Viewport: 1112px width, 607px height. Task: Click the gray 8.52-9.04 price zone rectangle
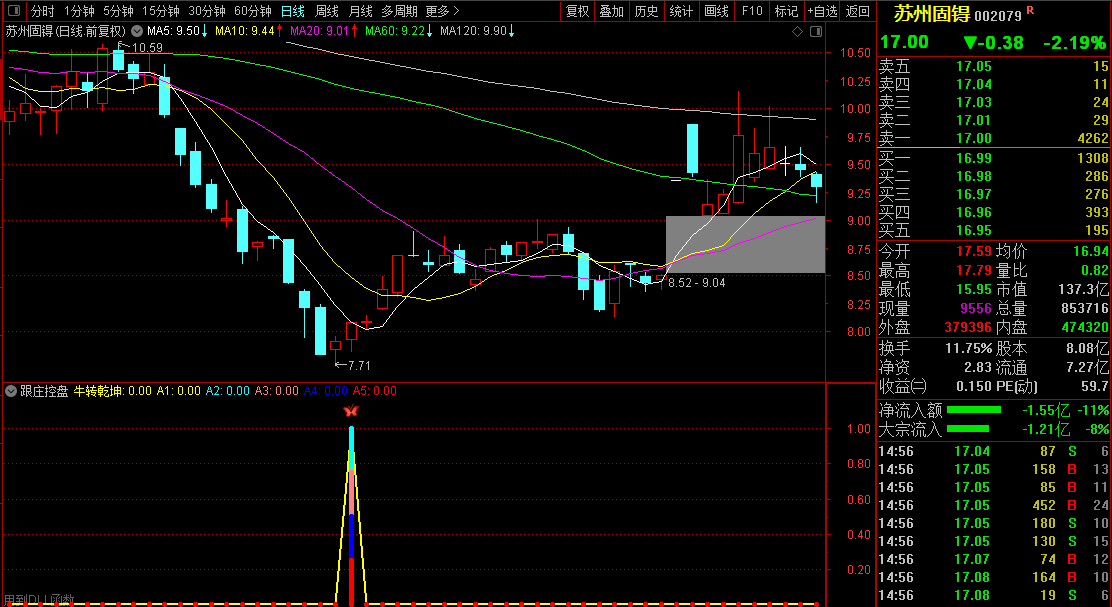745,244
